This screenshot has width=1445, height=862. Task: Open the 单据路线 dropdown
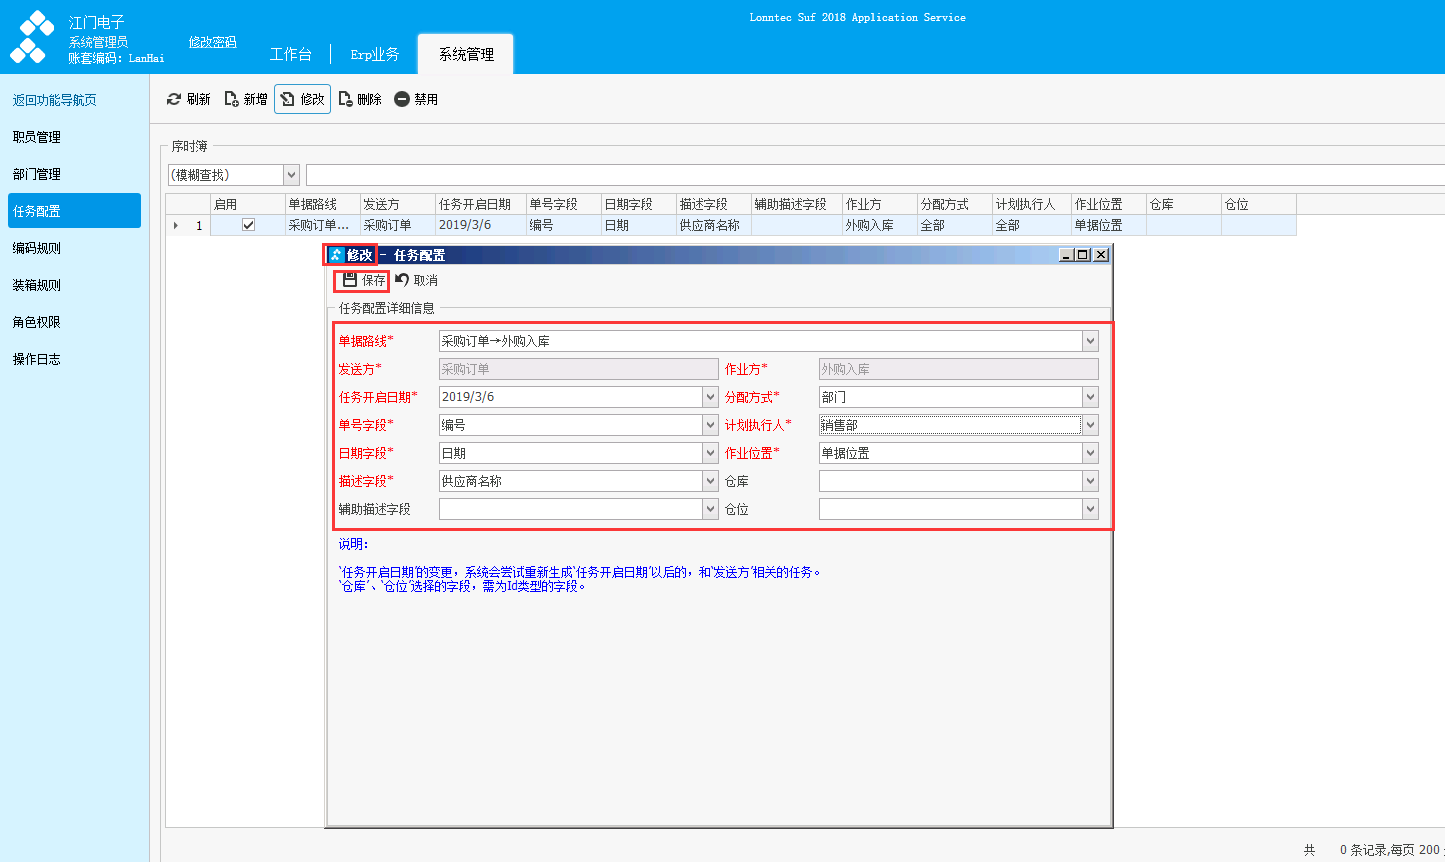pos(1090,341)
